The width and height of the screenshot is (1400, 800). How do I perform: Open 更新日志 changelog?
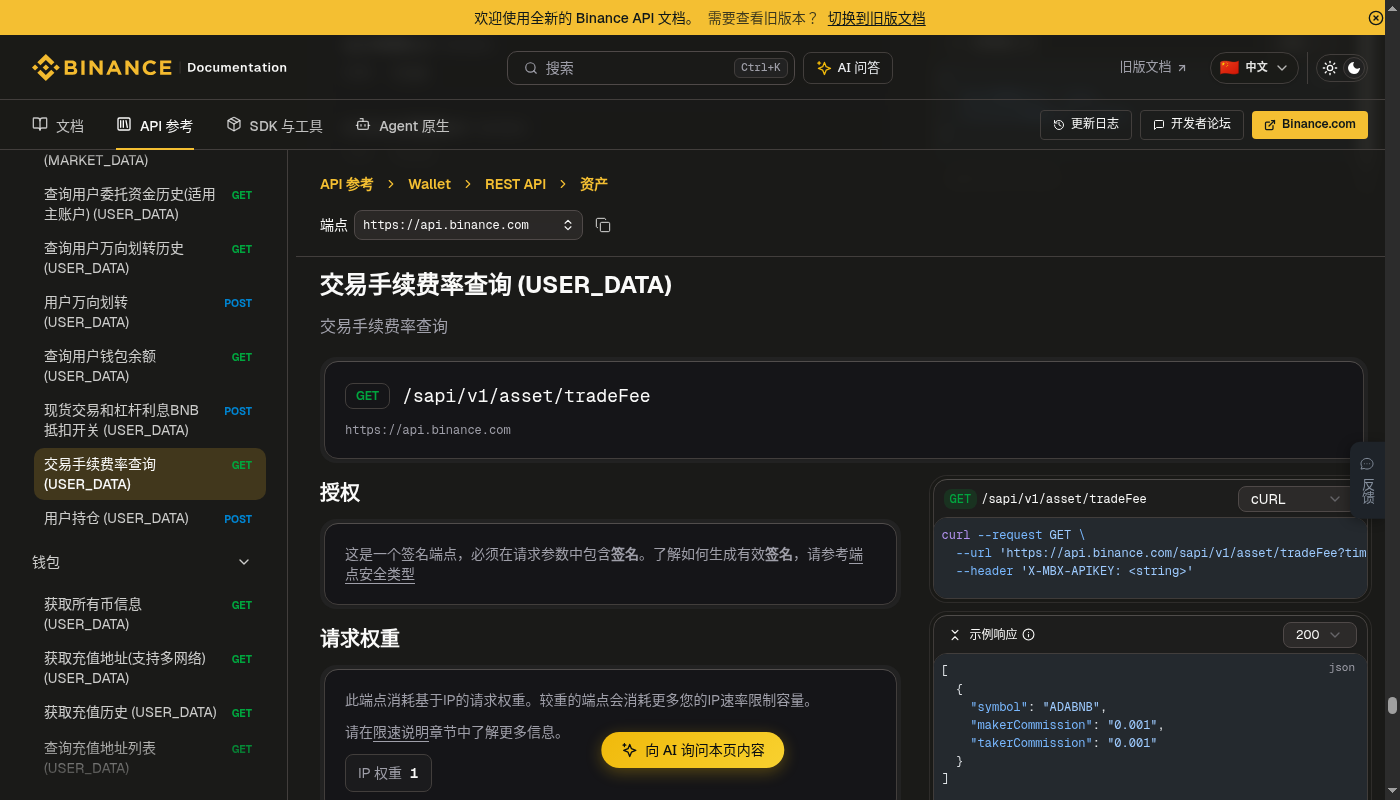pyautogui.click(x=1086, y=124)
